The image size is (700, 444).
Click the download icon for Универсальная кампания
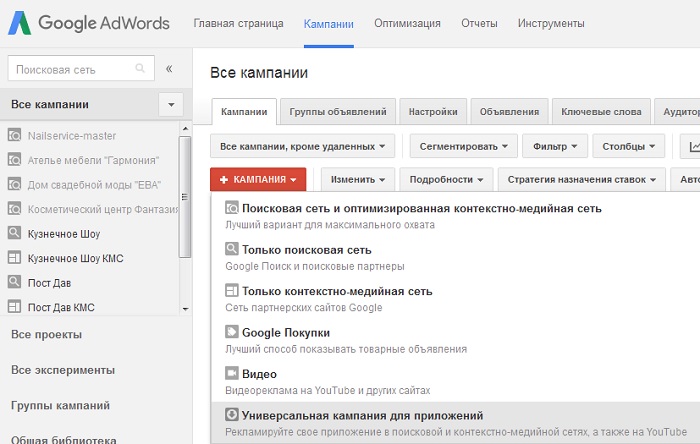click(232, 415)
